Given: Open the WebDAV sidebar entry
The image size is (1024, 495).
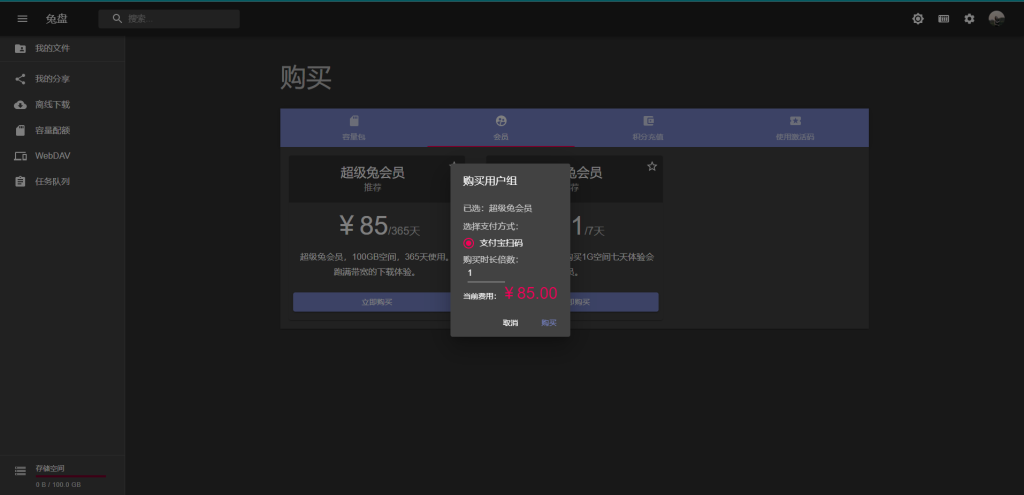Looking at the screenshot, I should (52, 156).
